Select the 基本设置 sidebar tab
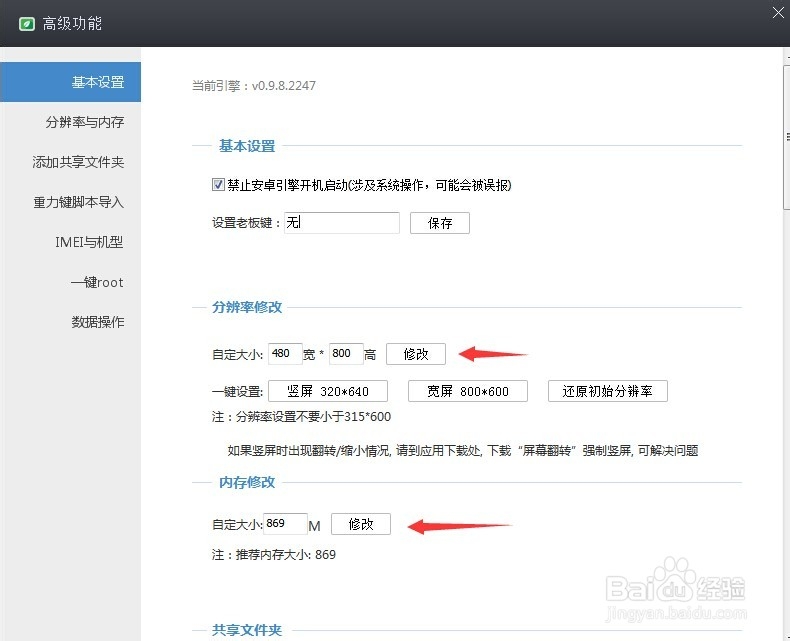Viewport: 790px width, 641px height. pos(71,82)
